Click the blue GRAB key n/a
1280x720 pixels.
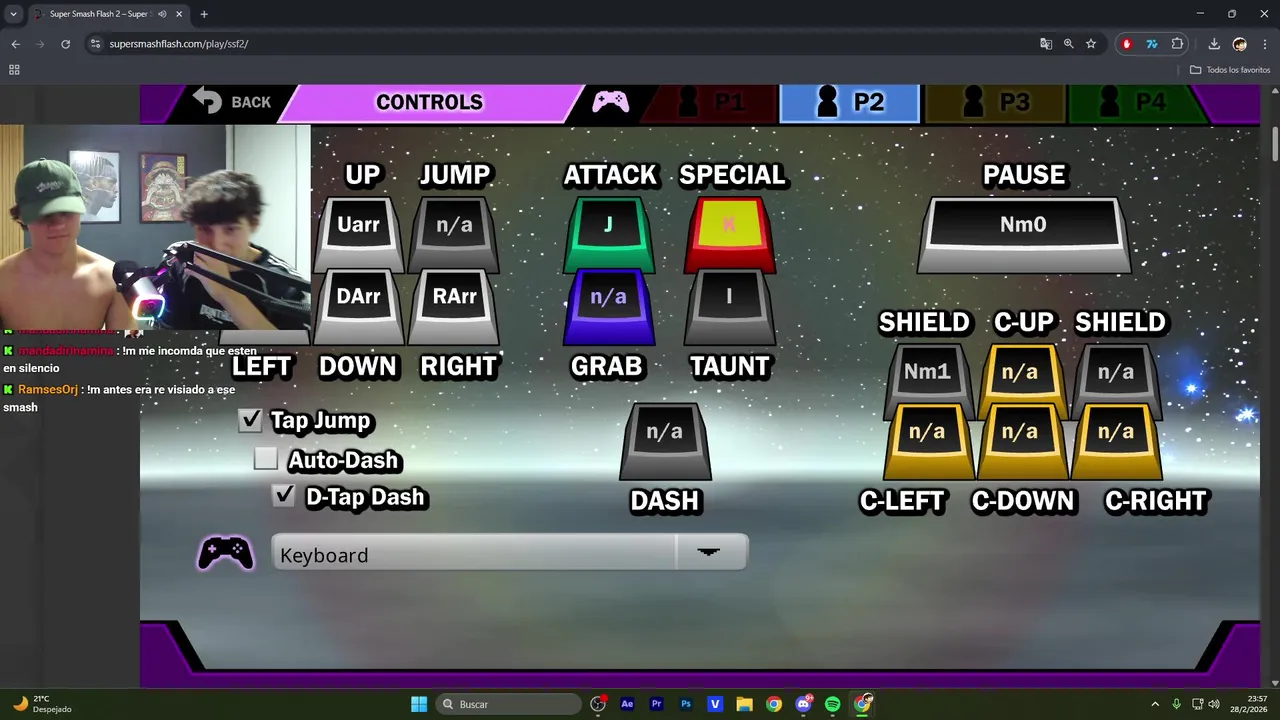608,305
